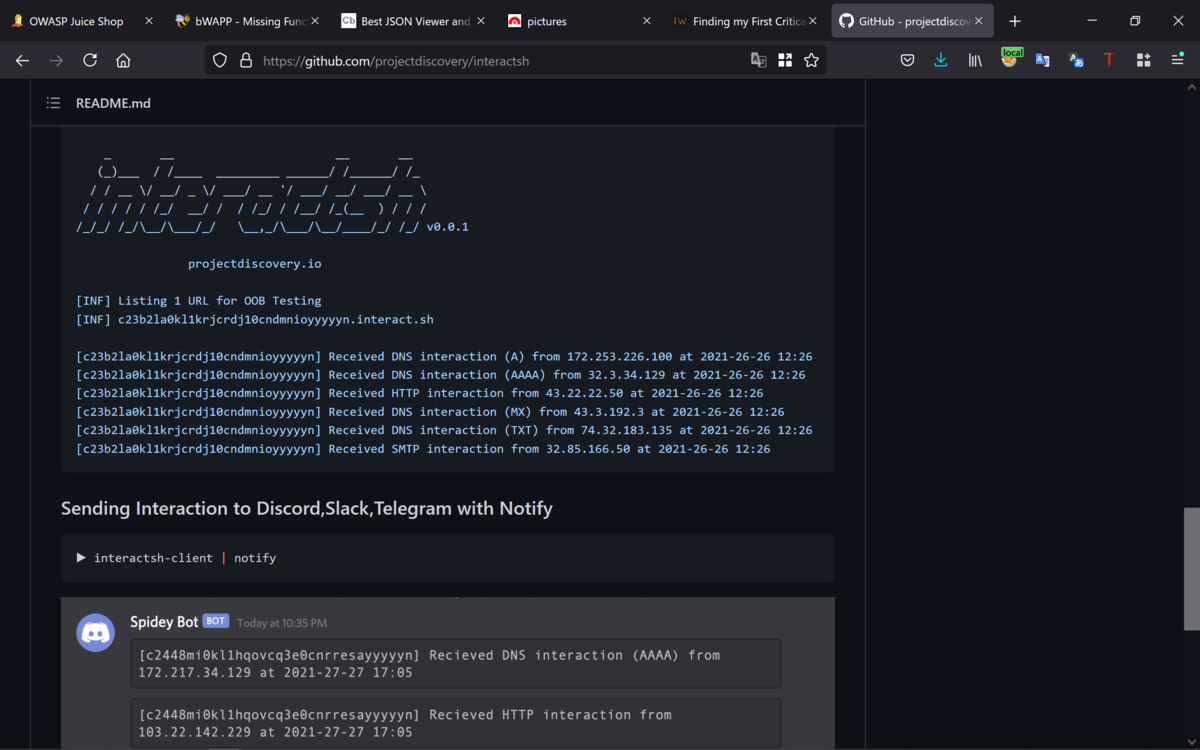Image resolution: width=1200 pixels, height=750 pixels.
Task: Click the SMTP interaction from 32.85.166.50 line
Action: (423, 449)
